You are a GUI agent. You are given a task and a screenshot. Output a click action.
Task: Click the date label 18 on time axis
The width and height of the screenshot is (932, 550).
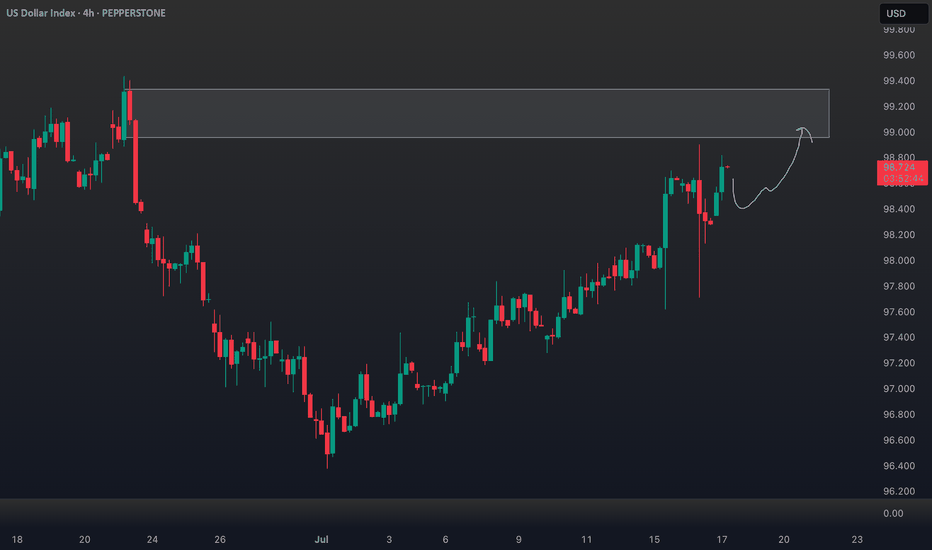17,539
